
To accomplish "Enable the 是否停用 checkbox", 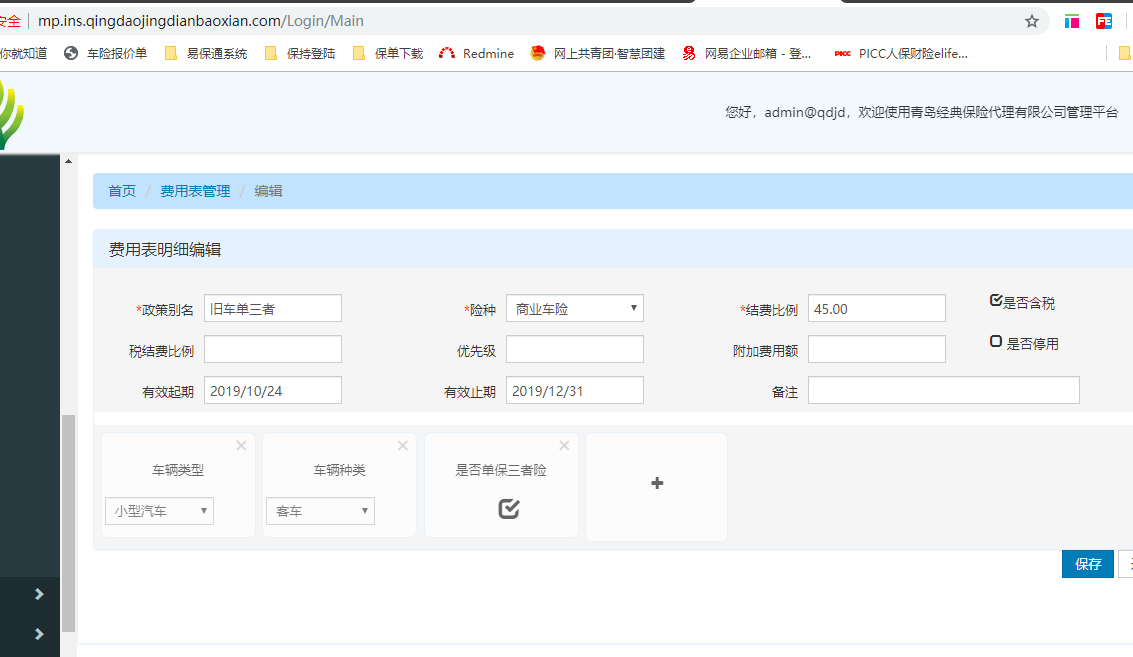I will pos(995,341).
